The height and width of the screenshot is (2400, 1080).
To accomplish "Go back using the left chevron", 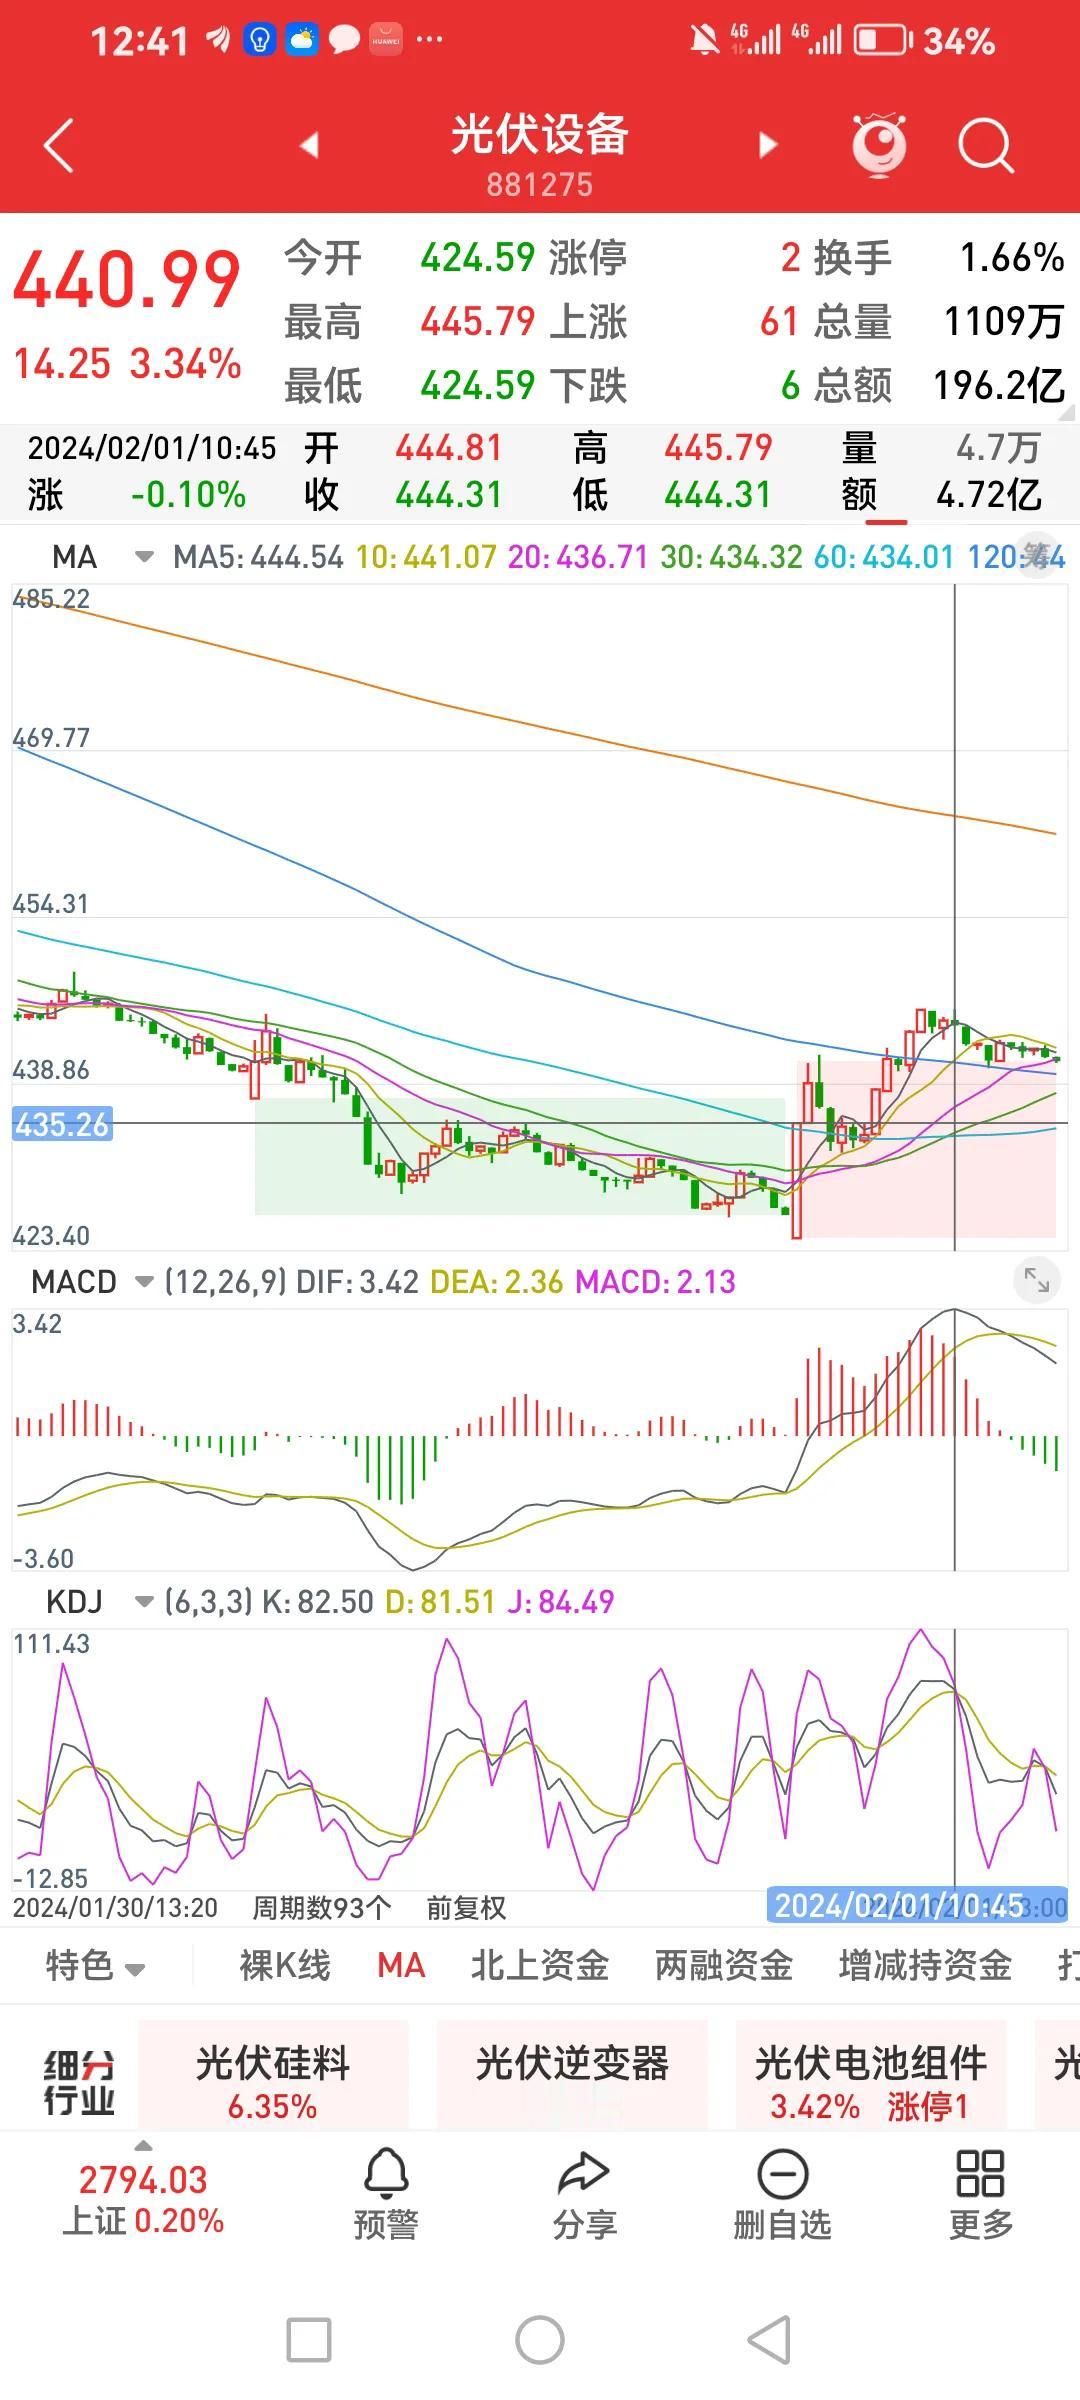I will [x=59, y=146].
